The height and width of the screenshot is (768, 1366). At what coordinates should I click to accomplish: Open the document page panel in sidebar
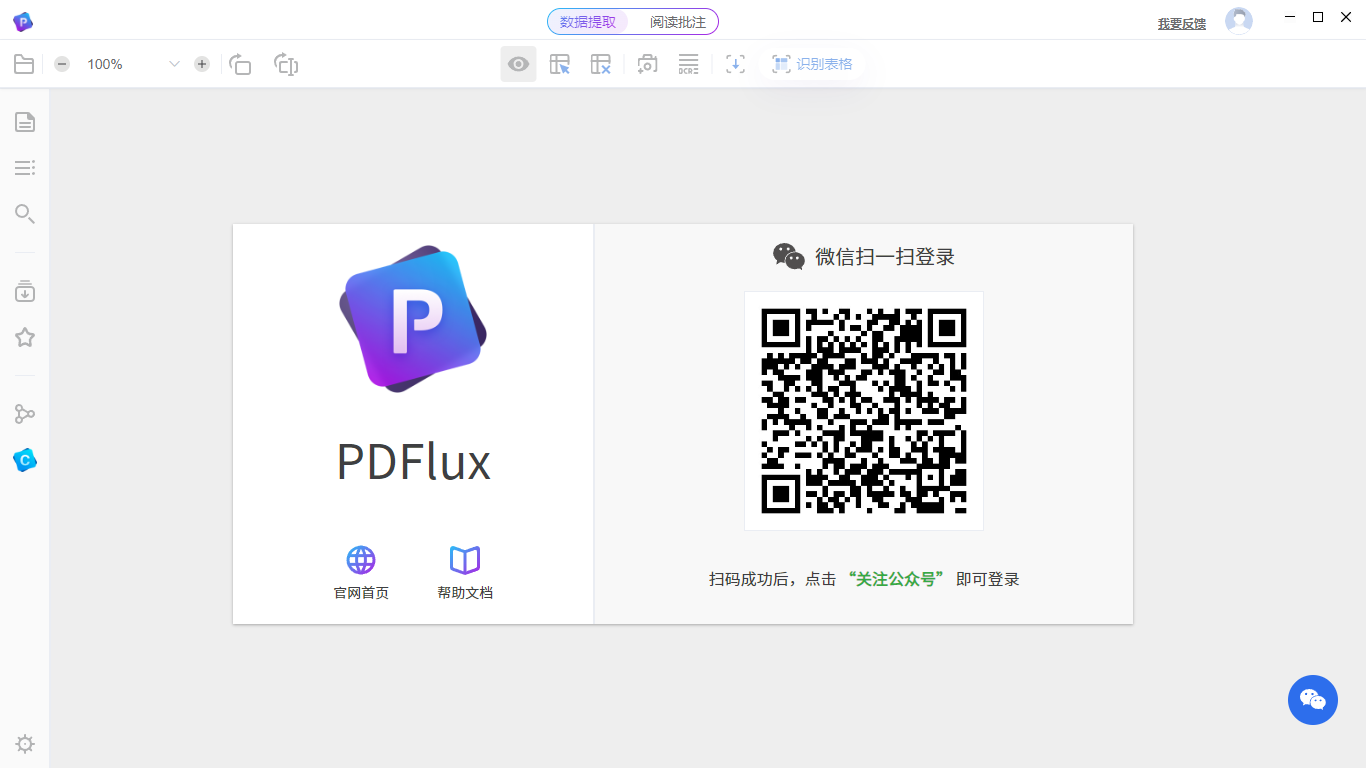point(25,122)
